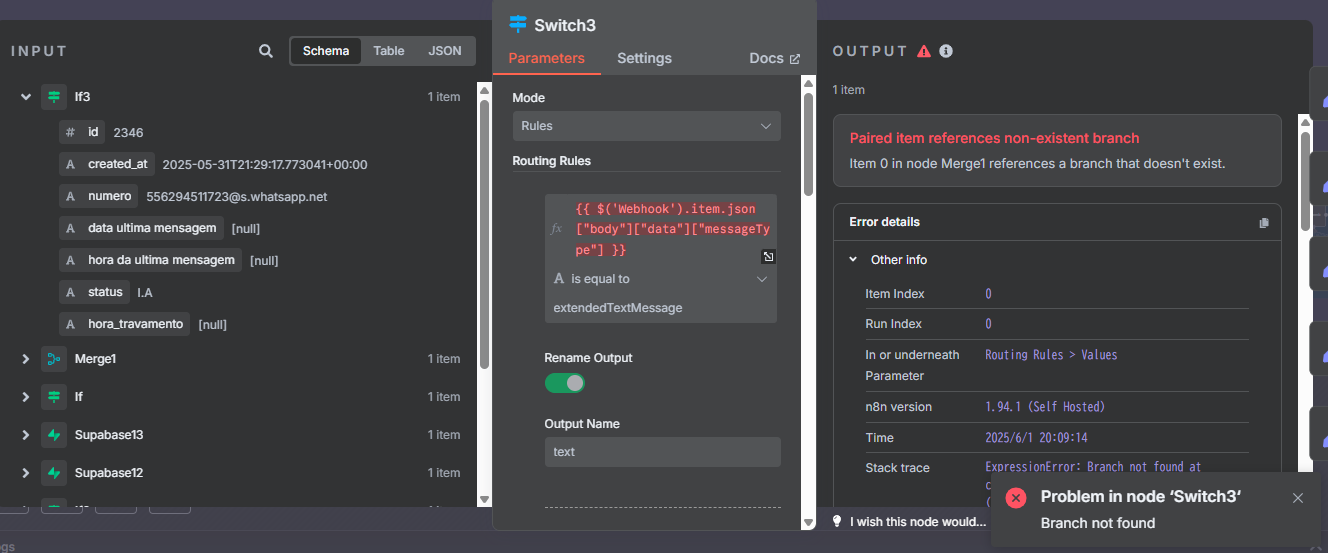The height and width of the screenshot is (553, 1328).
Task: Click the status value I.A
Action: point(145,292)
